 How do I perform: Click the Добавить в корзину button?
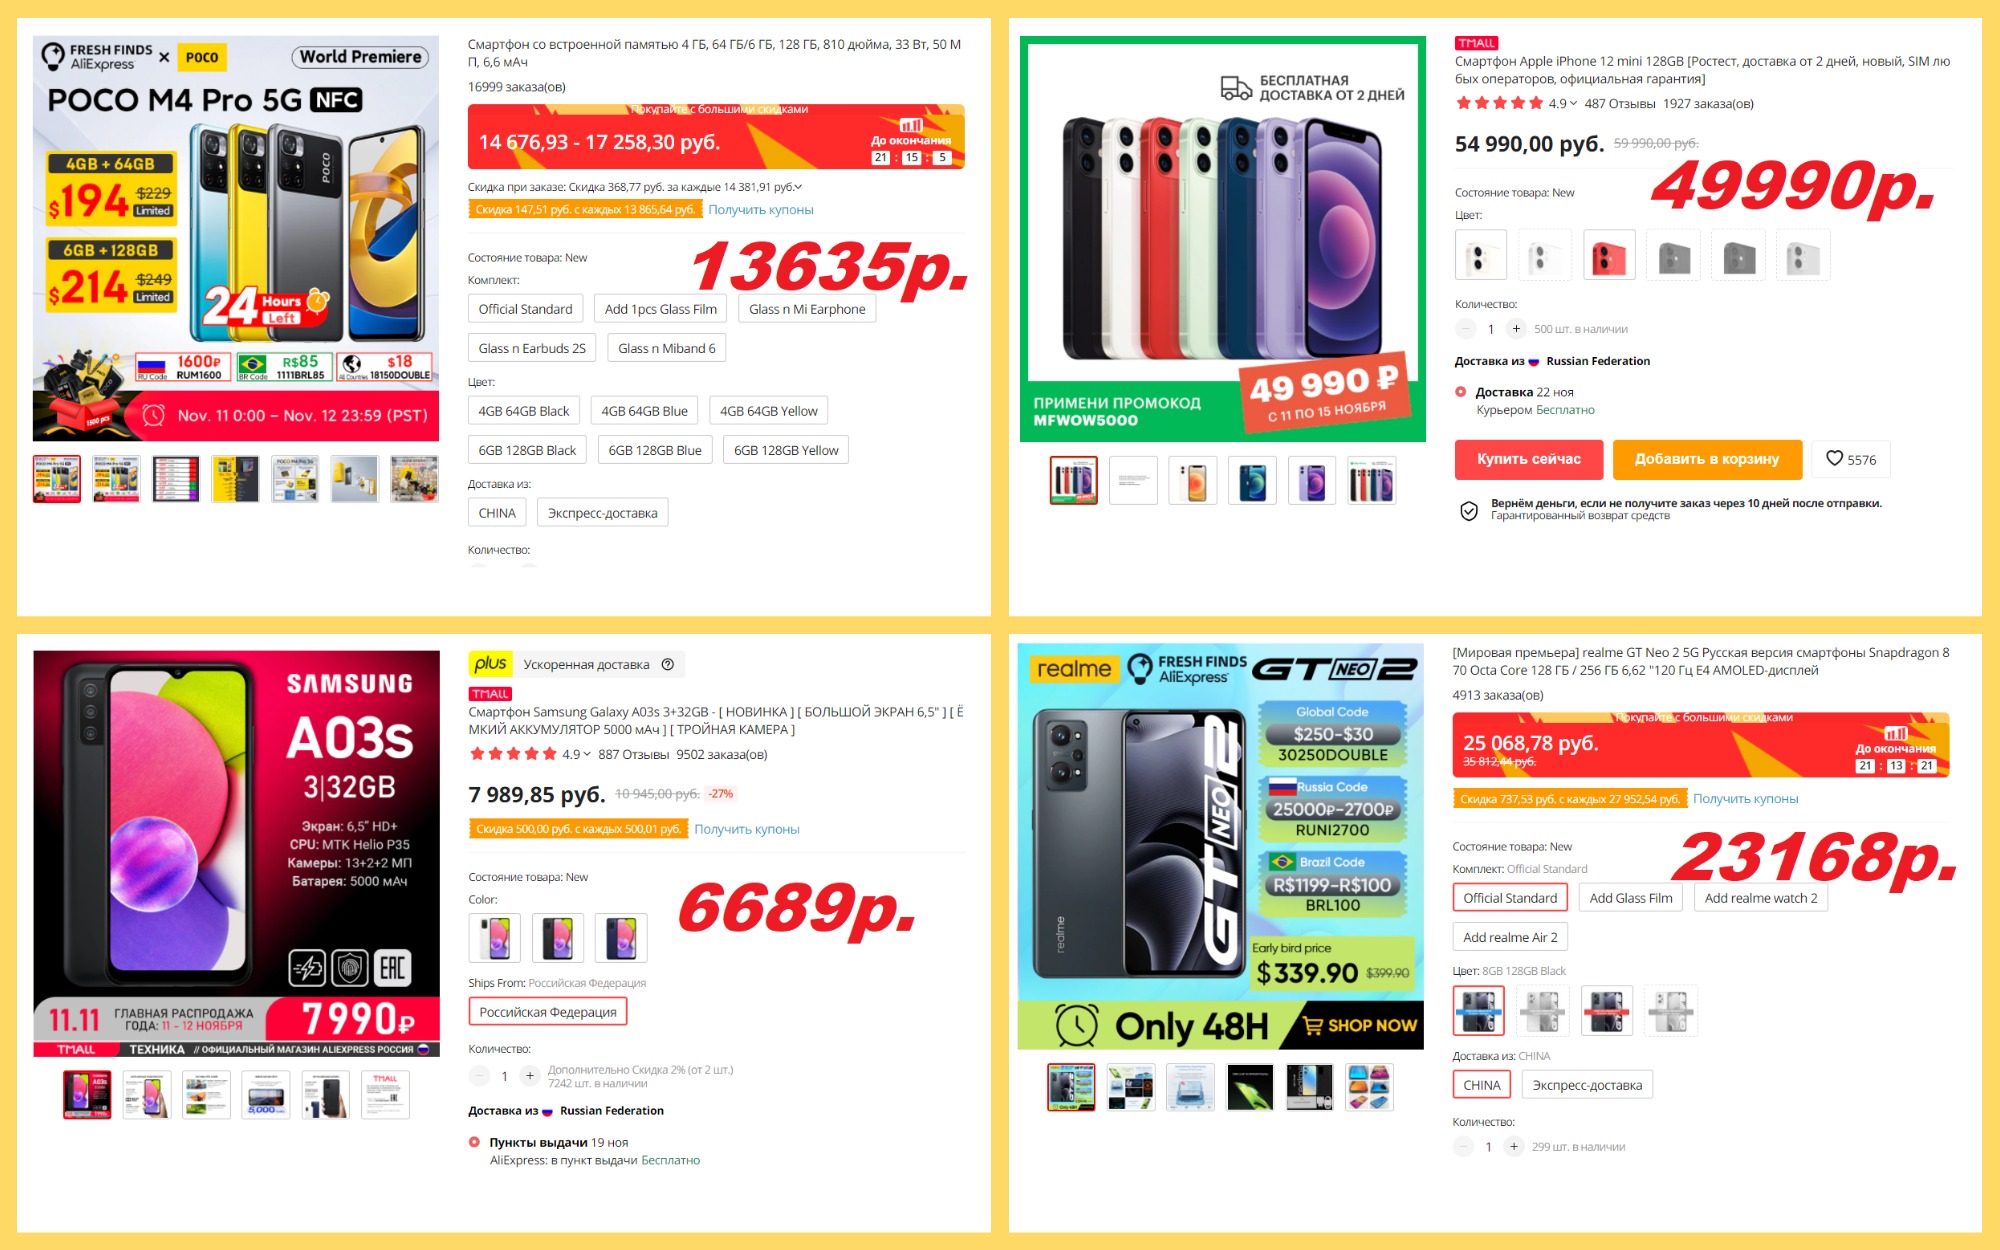(x=1707, y=460)
